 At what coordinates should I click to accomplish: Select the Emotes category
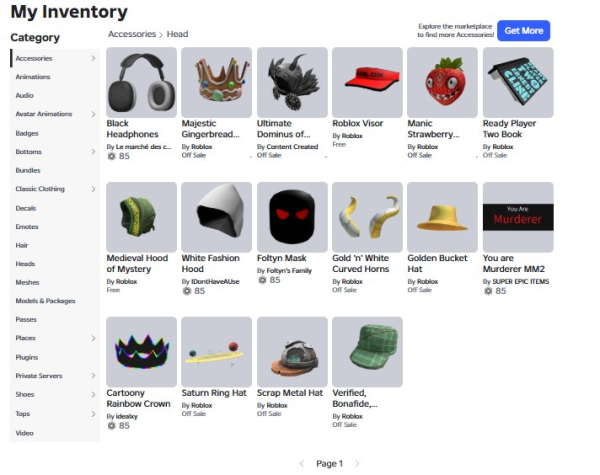[27, 227]
